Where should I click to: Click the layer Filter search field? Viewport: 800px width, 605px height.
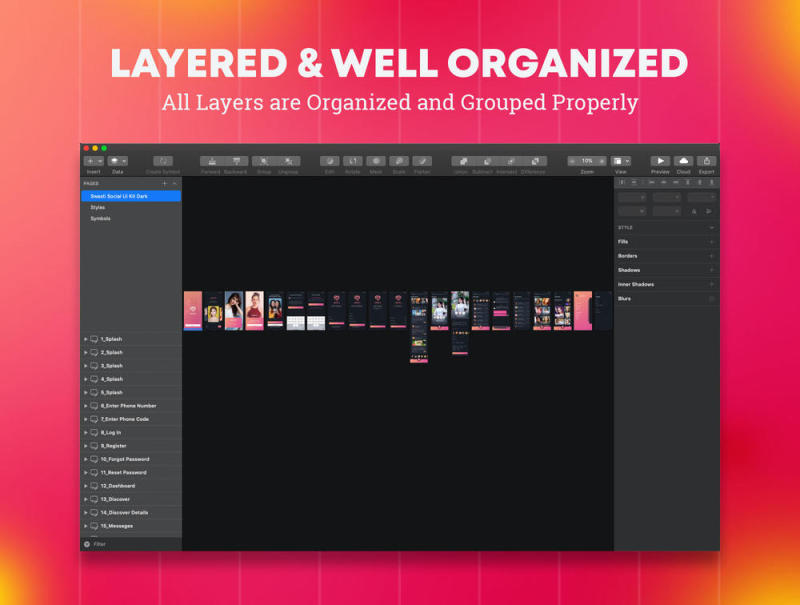coord(130,544)
